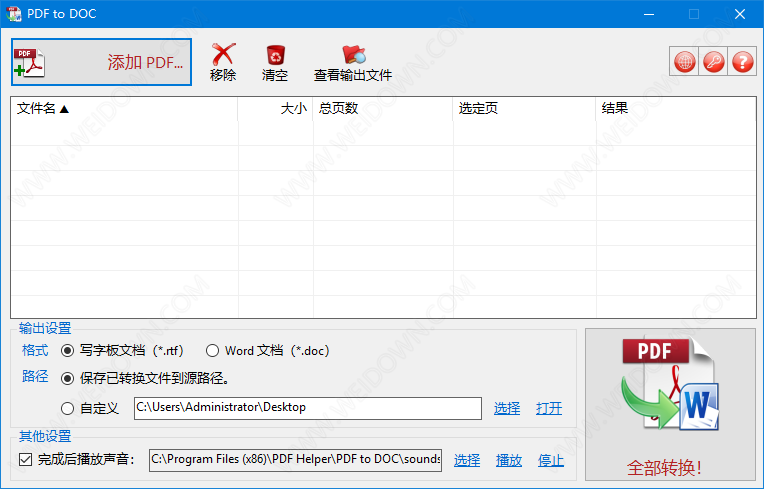The width and height of the screenshot is (764, 489).
Task: Click the 移除 red X icon
Action: point(223,54)
